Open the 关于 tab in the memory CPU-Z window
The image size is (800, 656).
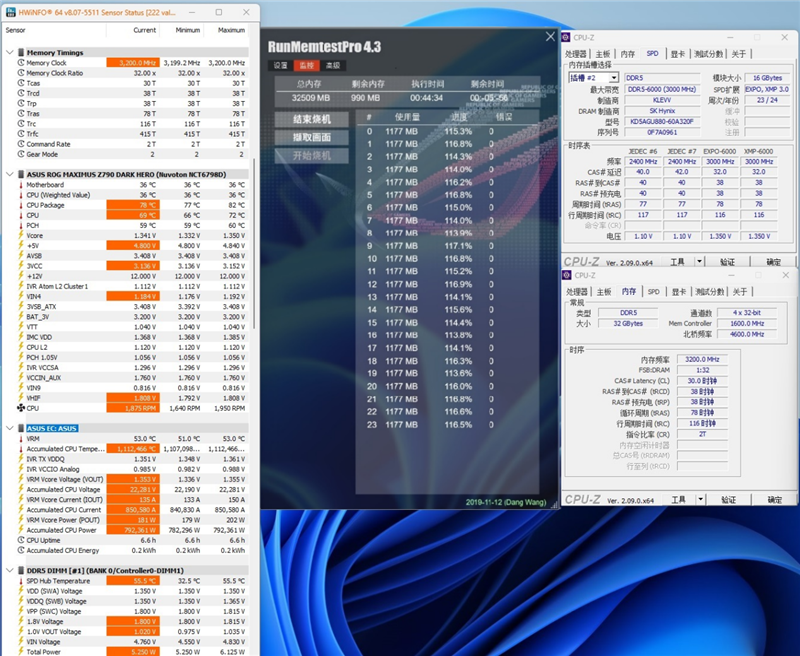point(740,292)
